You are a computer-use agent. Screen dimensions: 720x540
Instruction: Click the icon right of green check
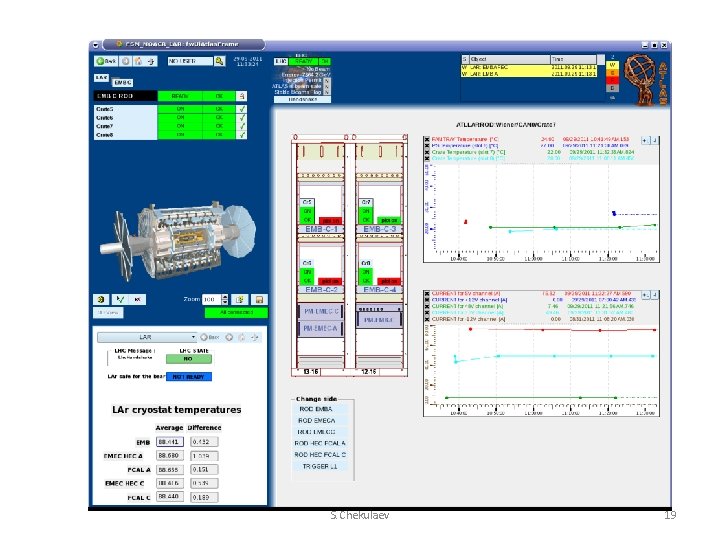click(137, 300)
